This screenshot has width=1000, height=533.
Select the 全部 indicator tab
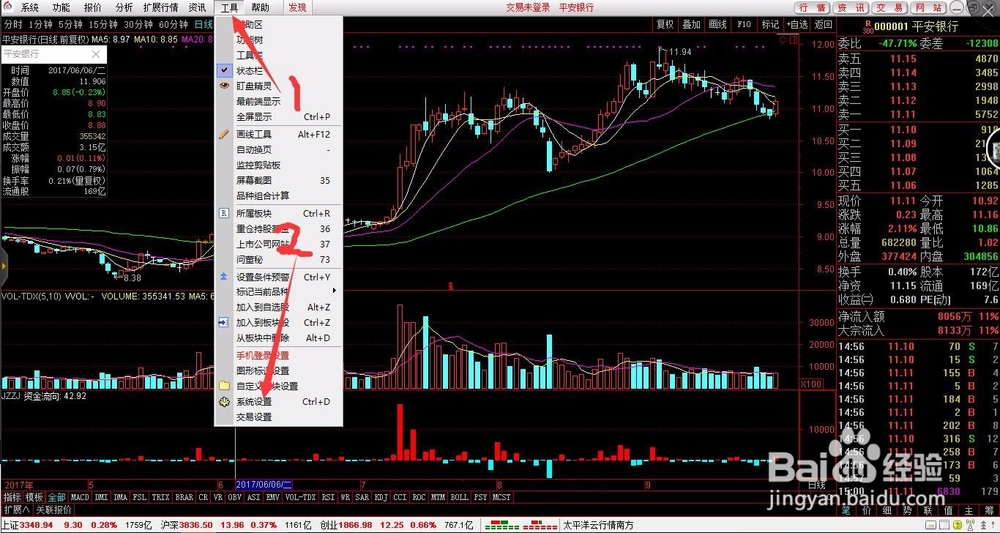(x=57, y=497)
